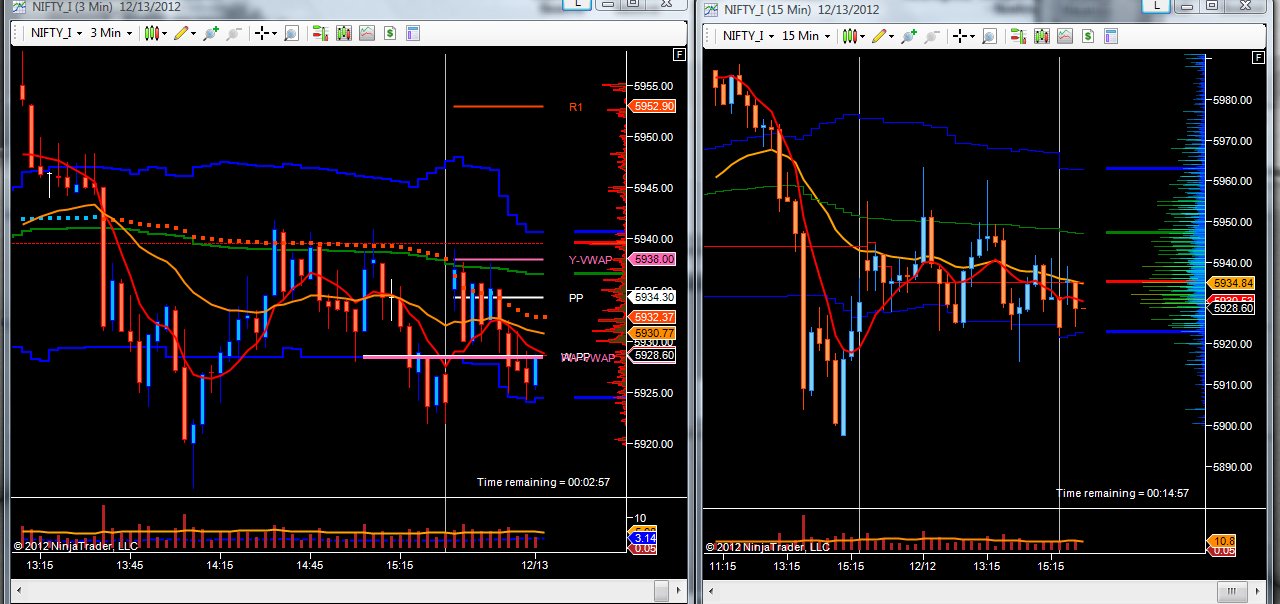Click the candlestick chart style icon in the 3 Min window
The image size is (1280, 604).
click(x=152, y=33)
